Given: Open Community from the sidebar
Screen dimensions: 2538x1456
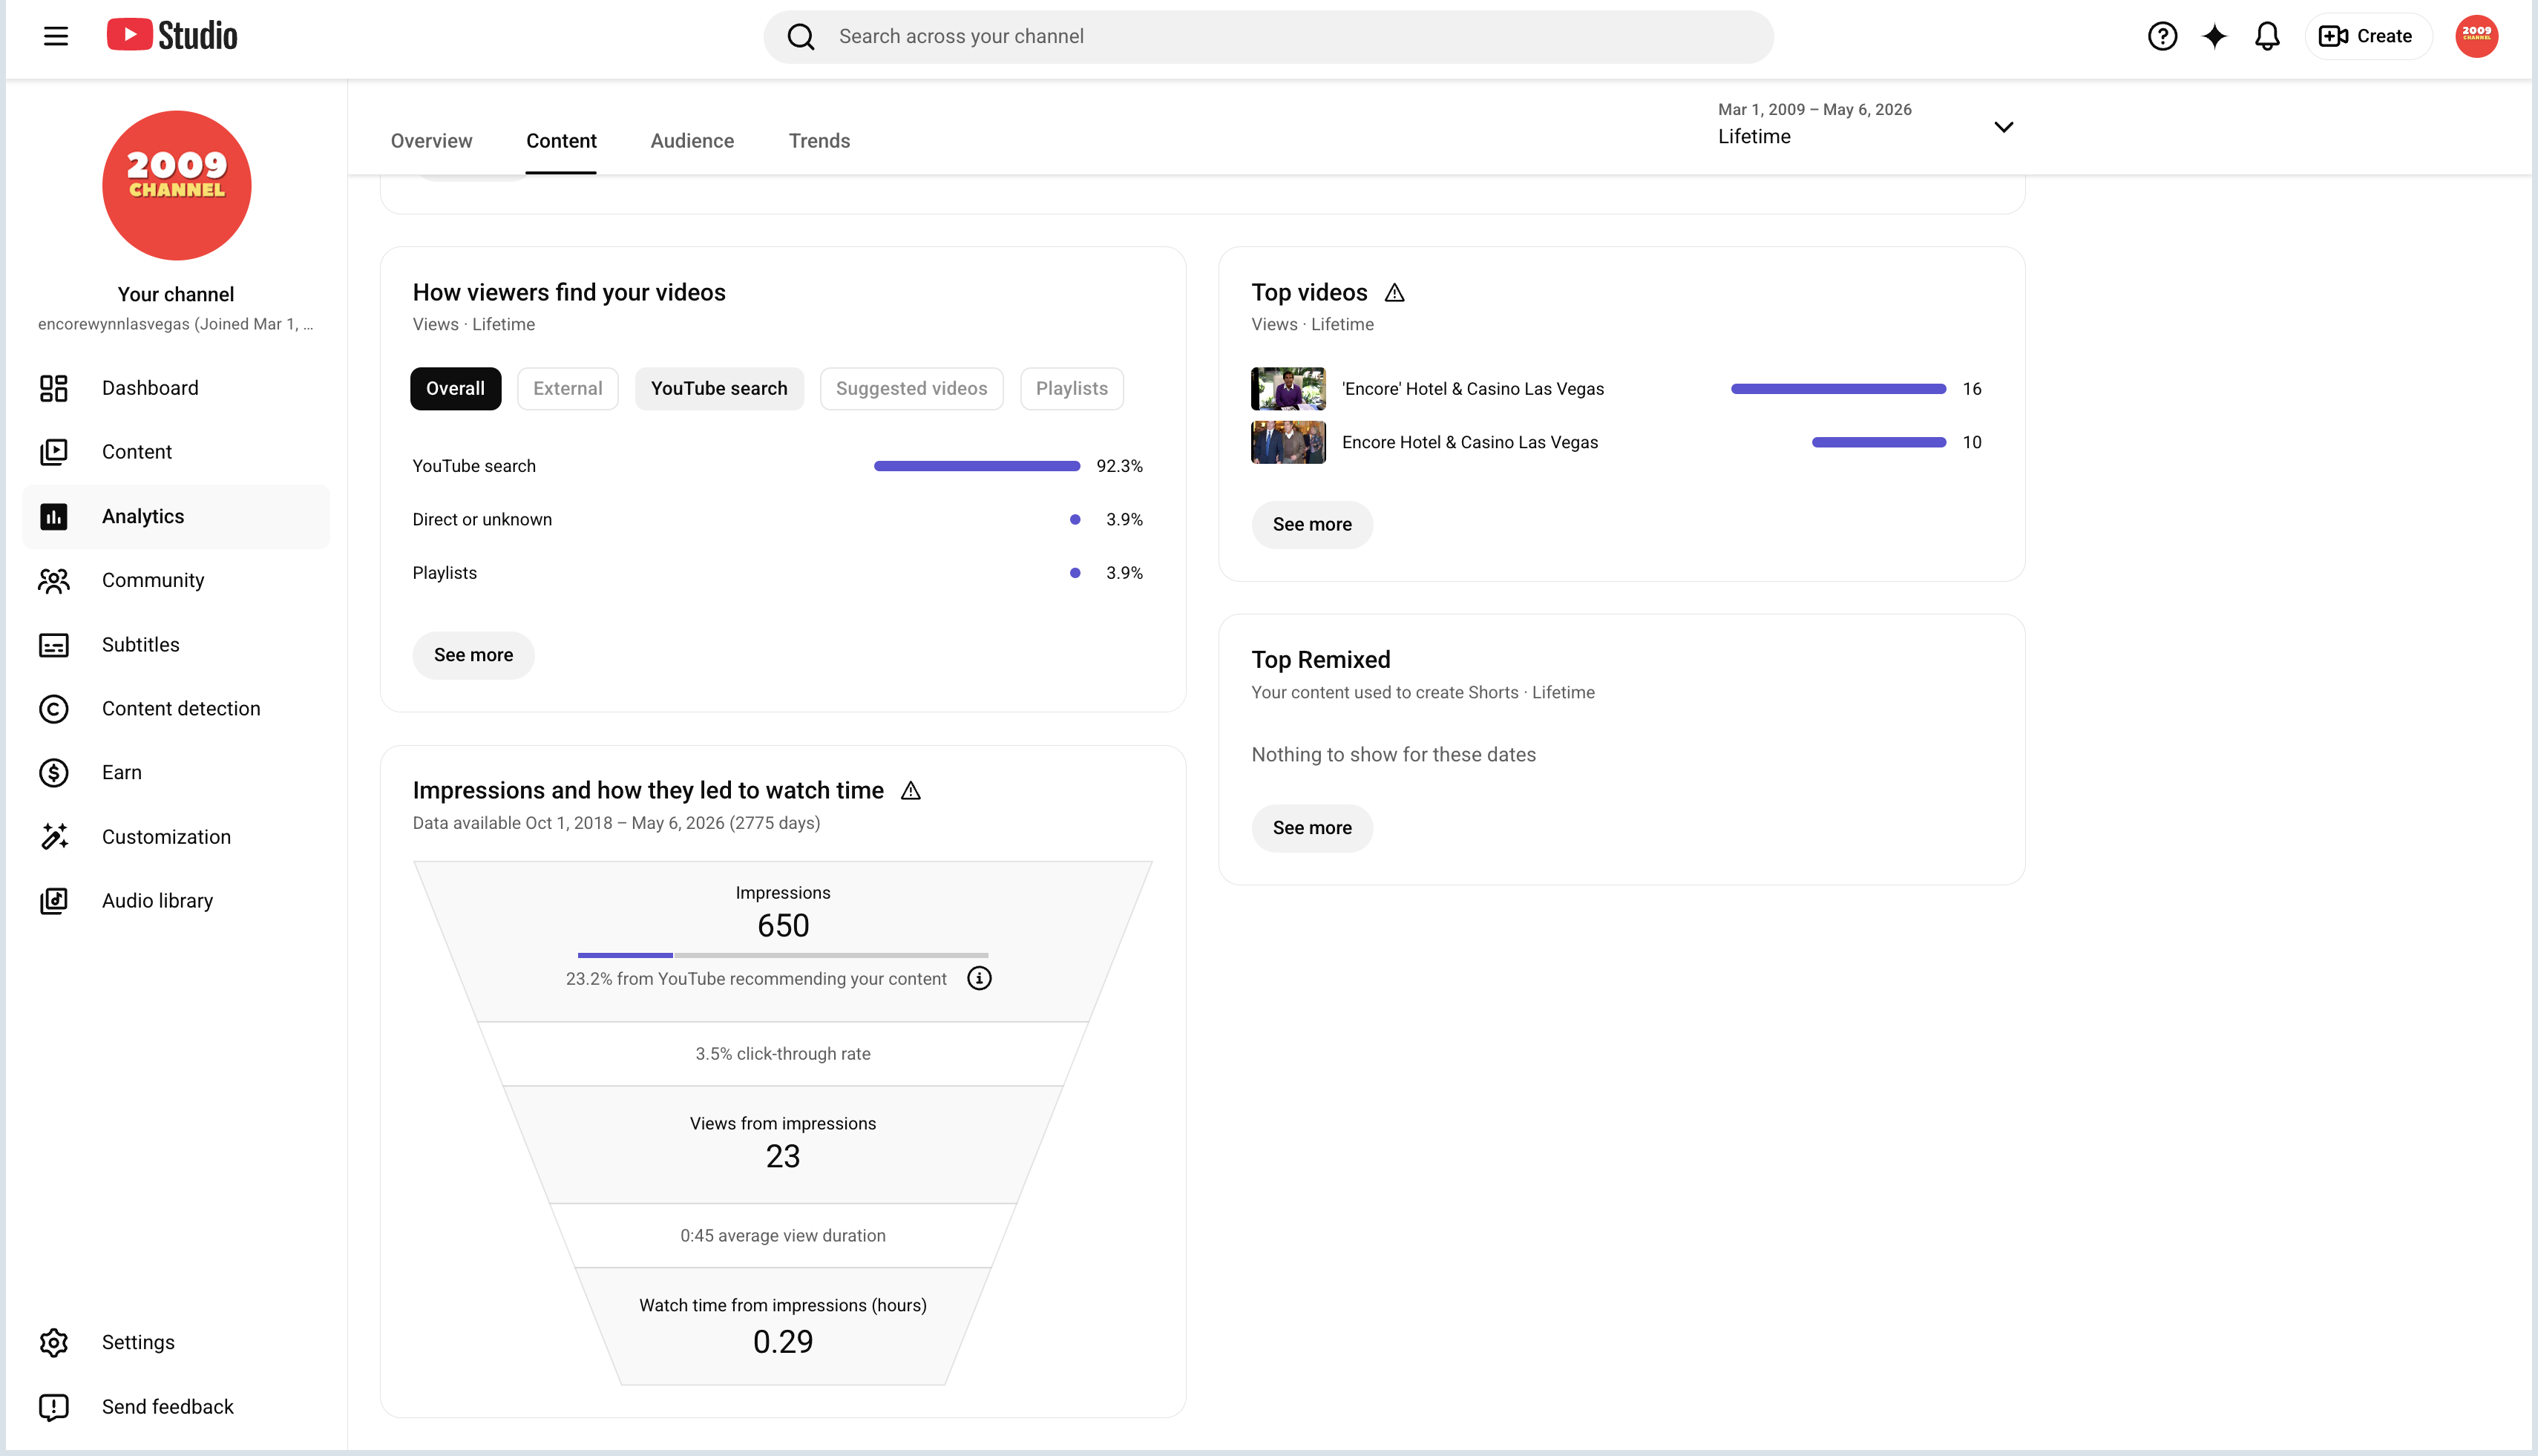Looking at the screenshot, I should tap(176, 581).
